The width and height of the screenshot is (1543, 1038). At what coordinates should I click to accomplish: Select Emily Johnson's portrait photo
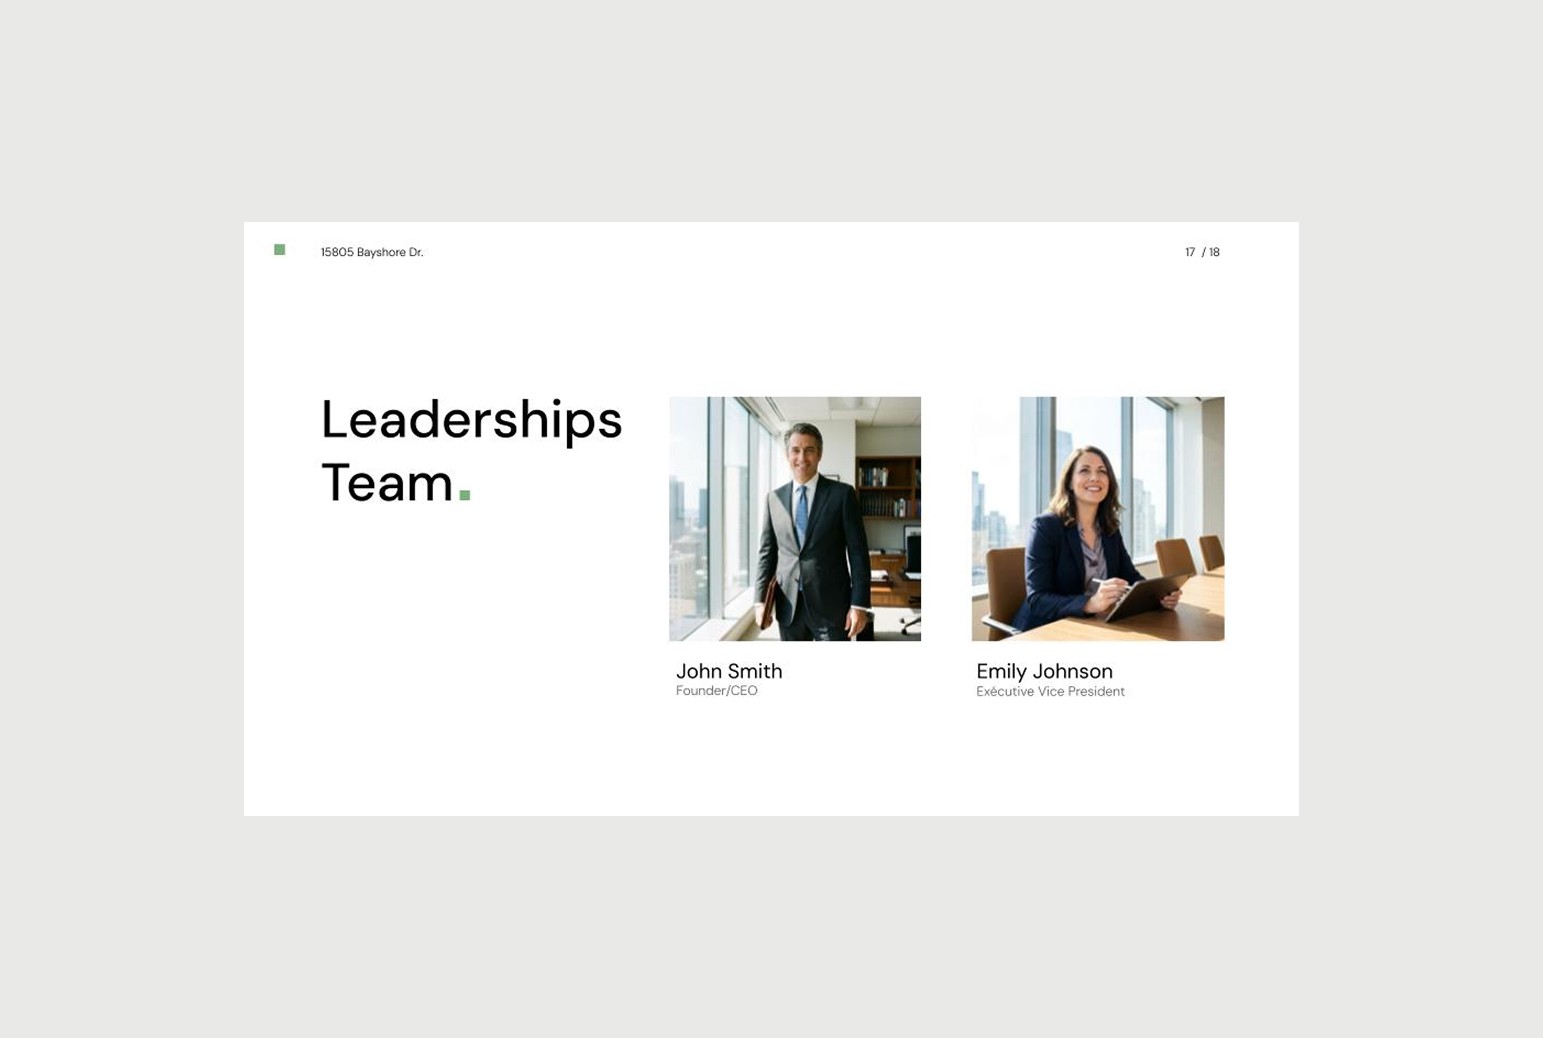pos(1098,519)
